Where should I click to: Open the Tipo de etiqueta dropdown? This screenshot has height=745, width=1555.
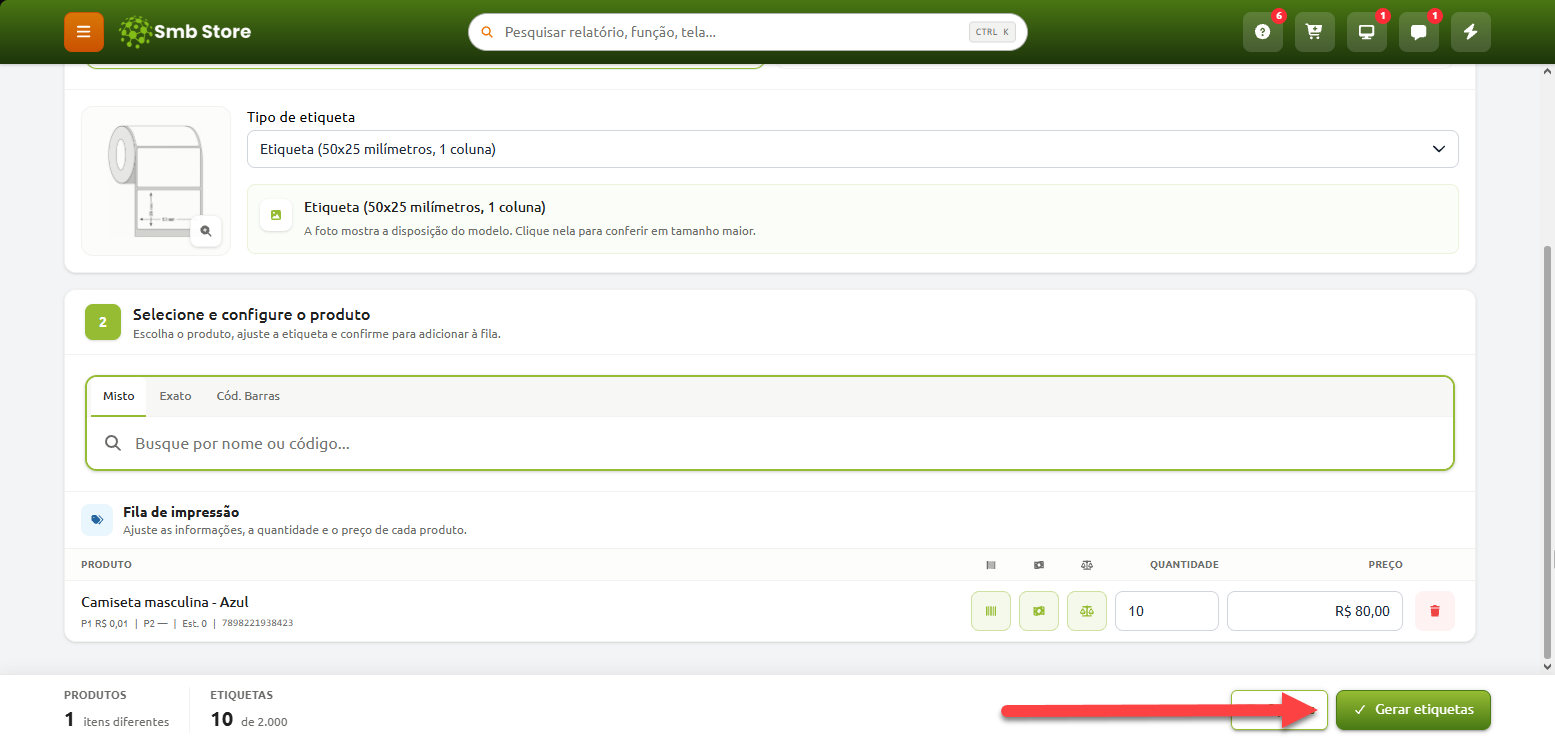coord(852,149)
